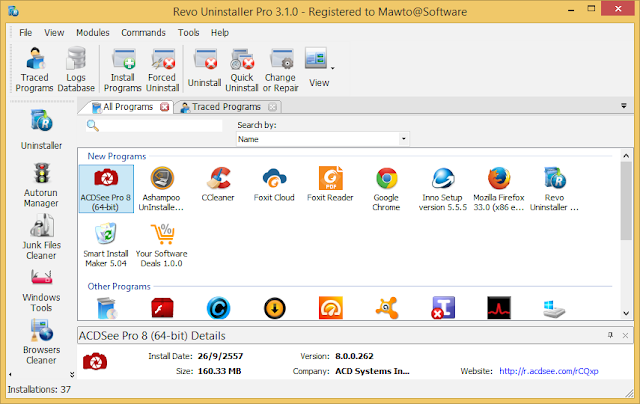Open Junk Files Cleaner in the sidebar
The width and height of the screenshot is (640, 404).
point(41,237)
